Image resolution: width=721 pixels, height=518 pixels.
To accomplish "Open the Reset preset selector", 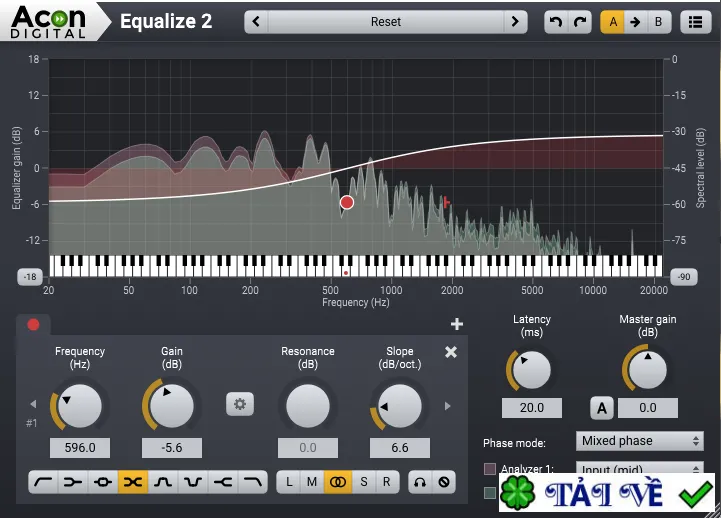I will tap(386, 22).
